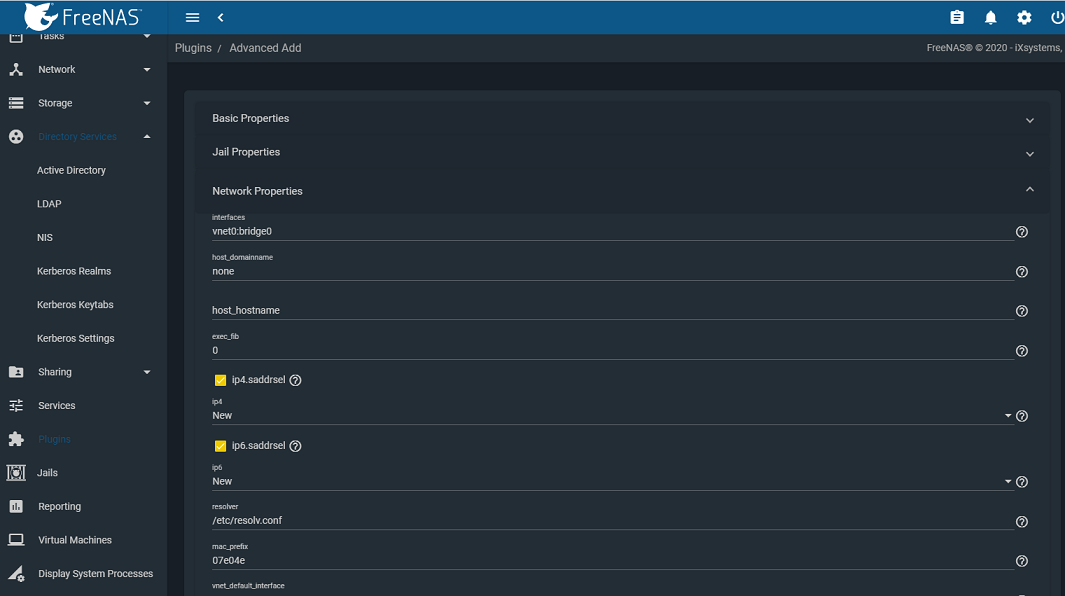Image resolution: width=1065 pixels, height=596 pixels.
Task: Toggle the hamburger menu icon
Action: [x=192, y=18]
